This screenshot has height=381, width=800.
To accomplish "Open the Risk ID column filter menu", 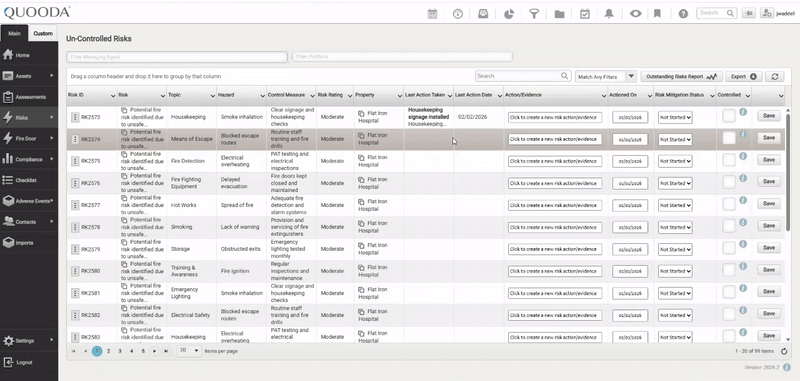I will [x=113, y=96].
